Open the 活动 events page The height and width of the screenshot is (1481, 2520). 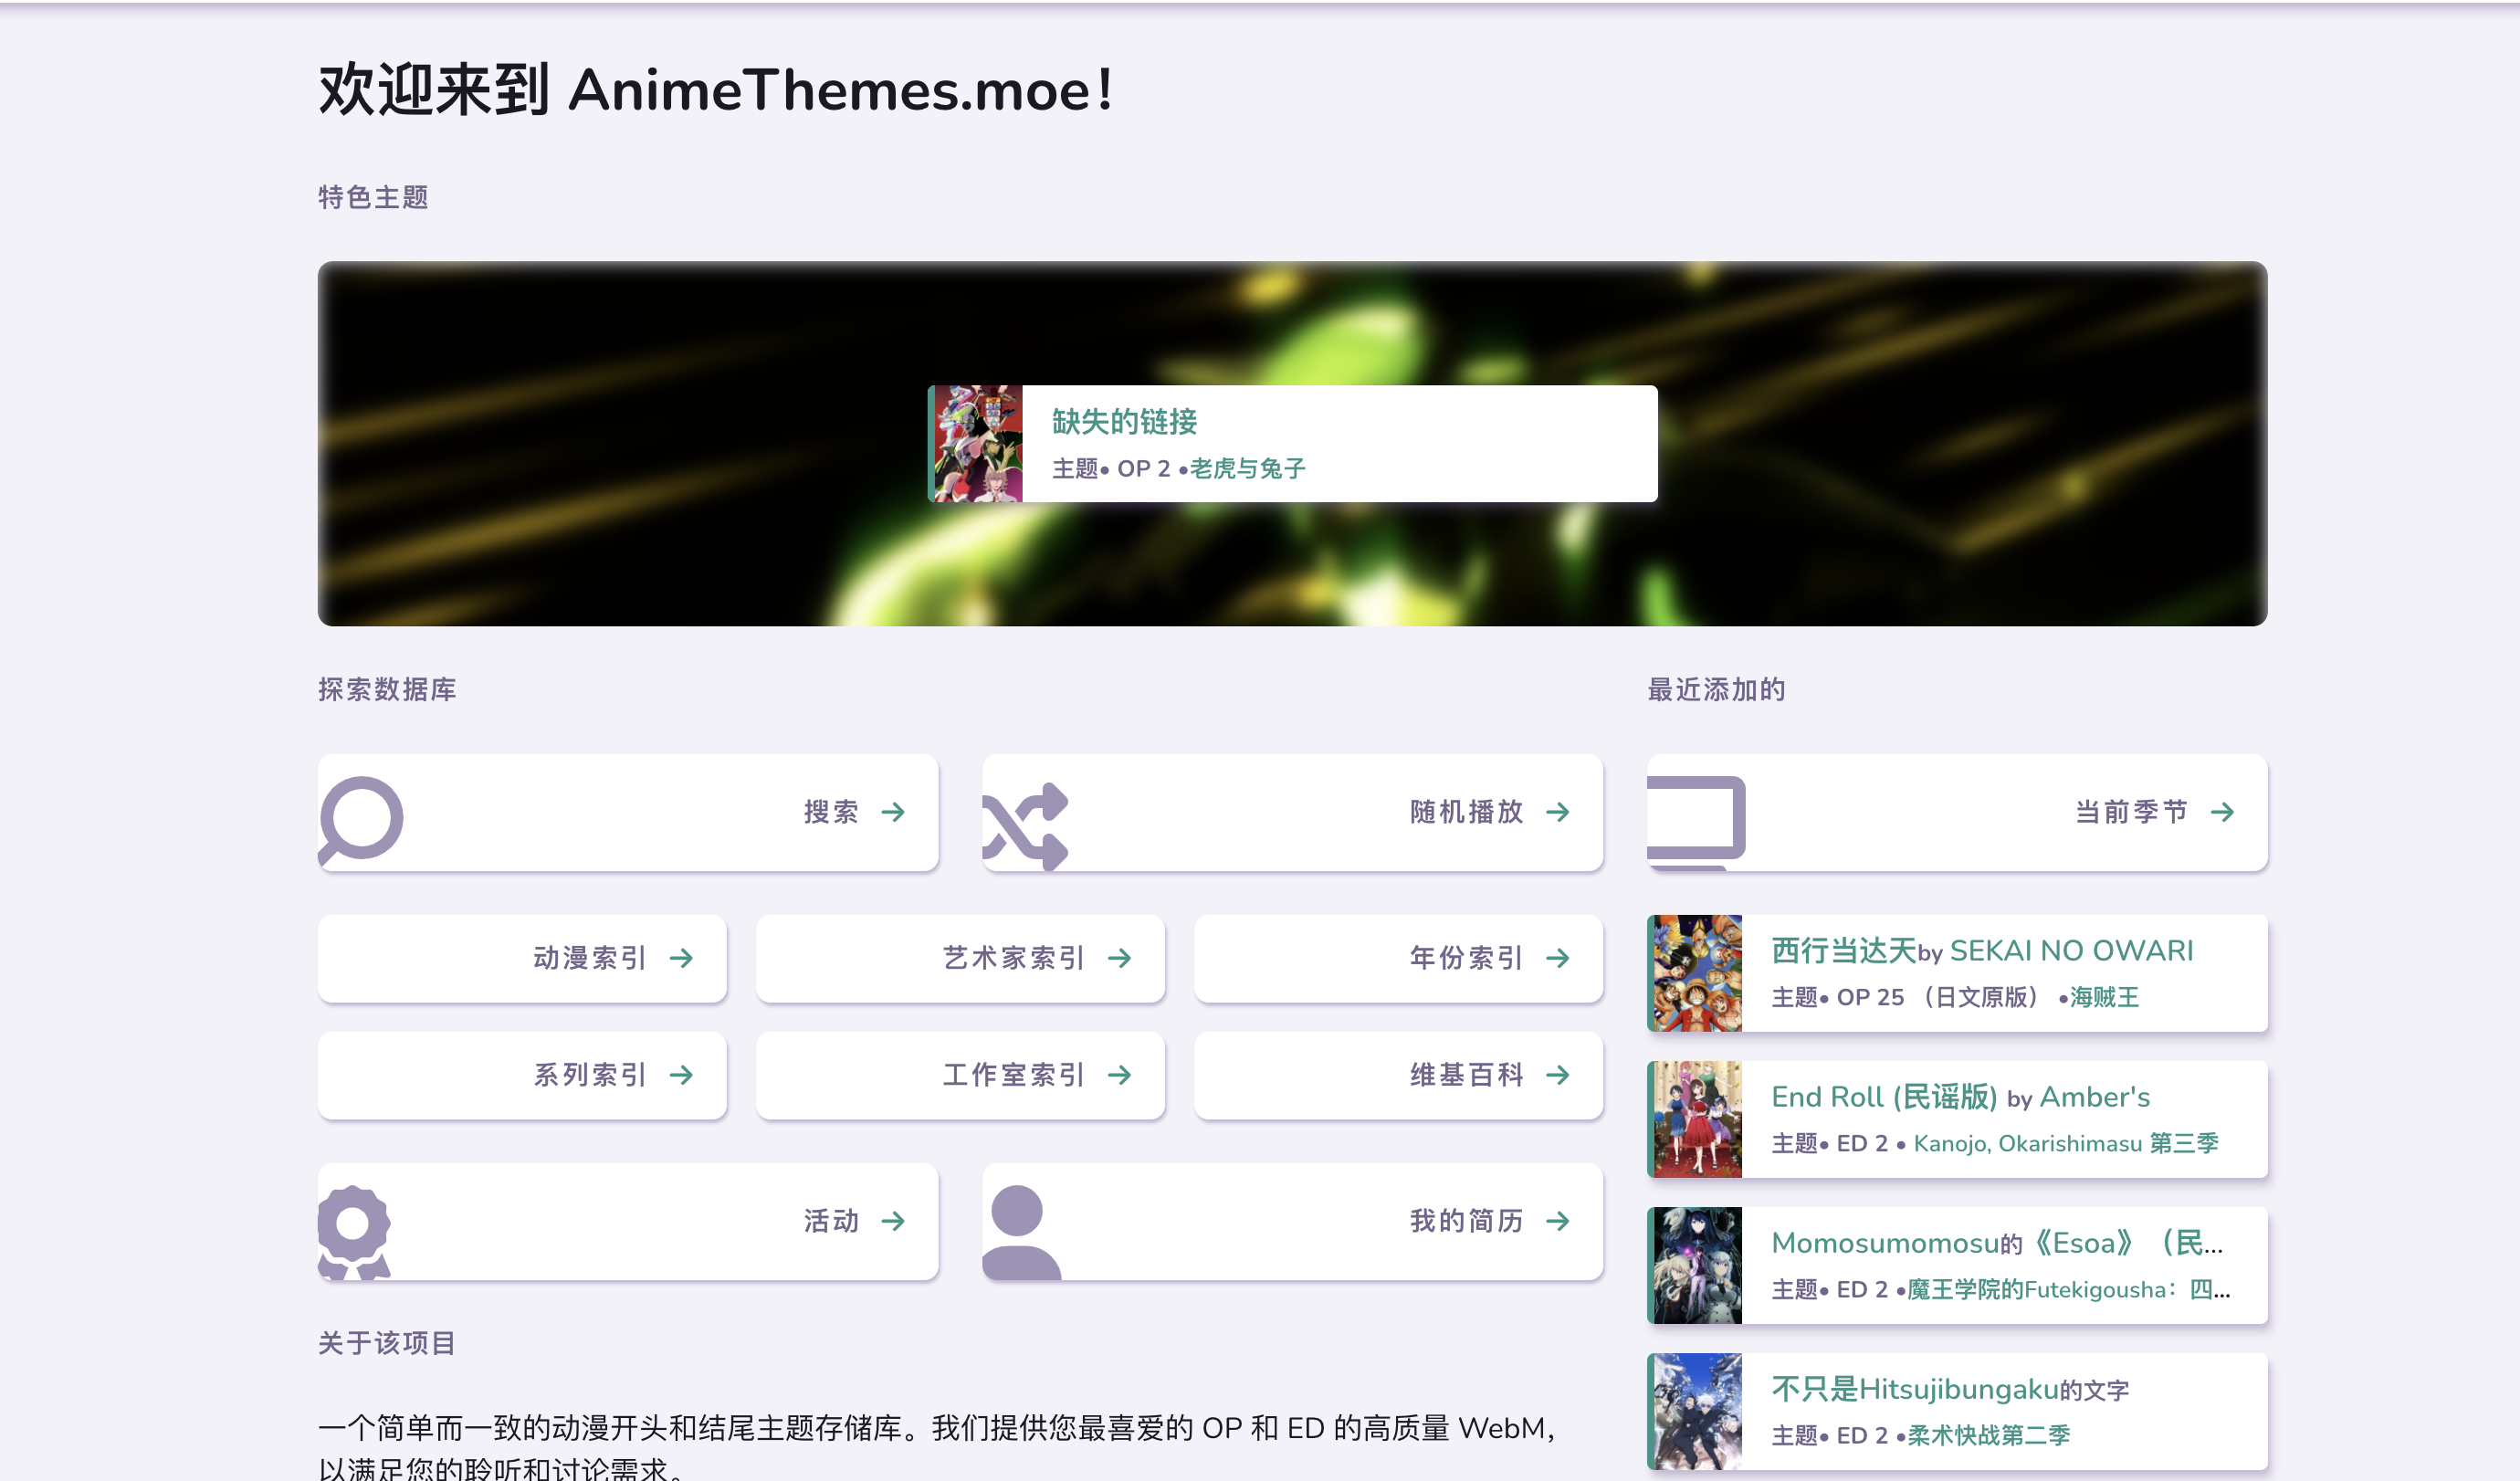click(x=628, y=1221)
